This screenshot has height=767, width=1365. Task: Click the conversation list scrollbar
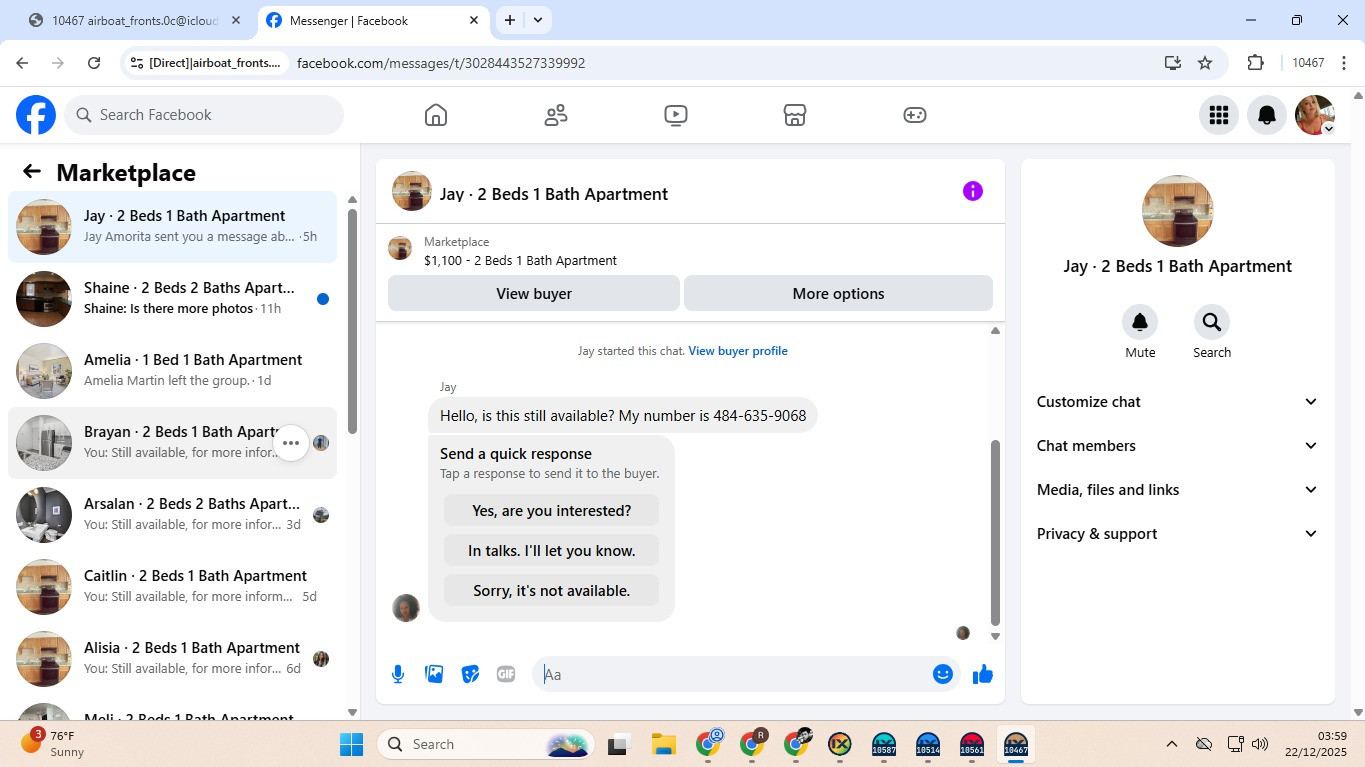point(352,320)
